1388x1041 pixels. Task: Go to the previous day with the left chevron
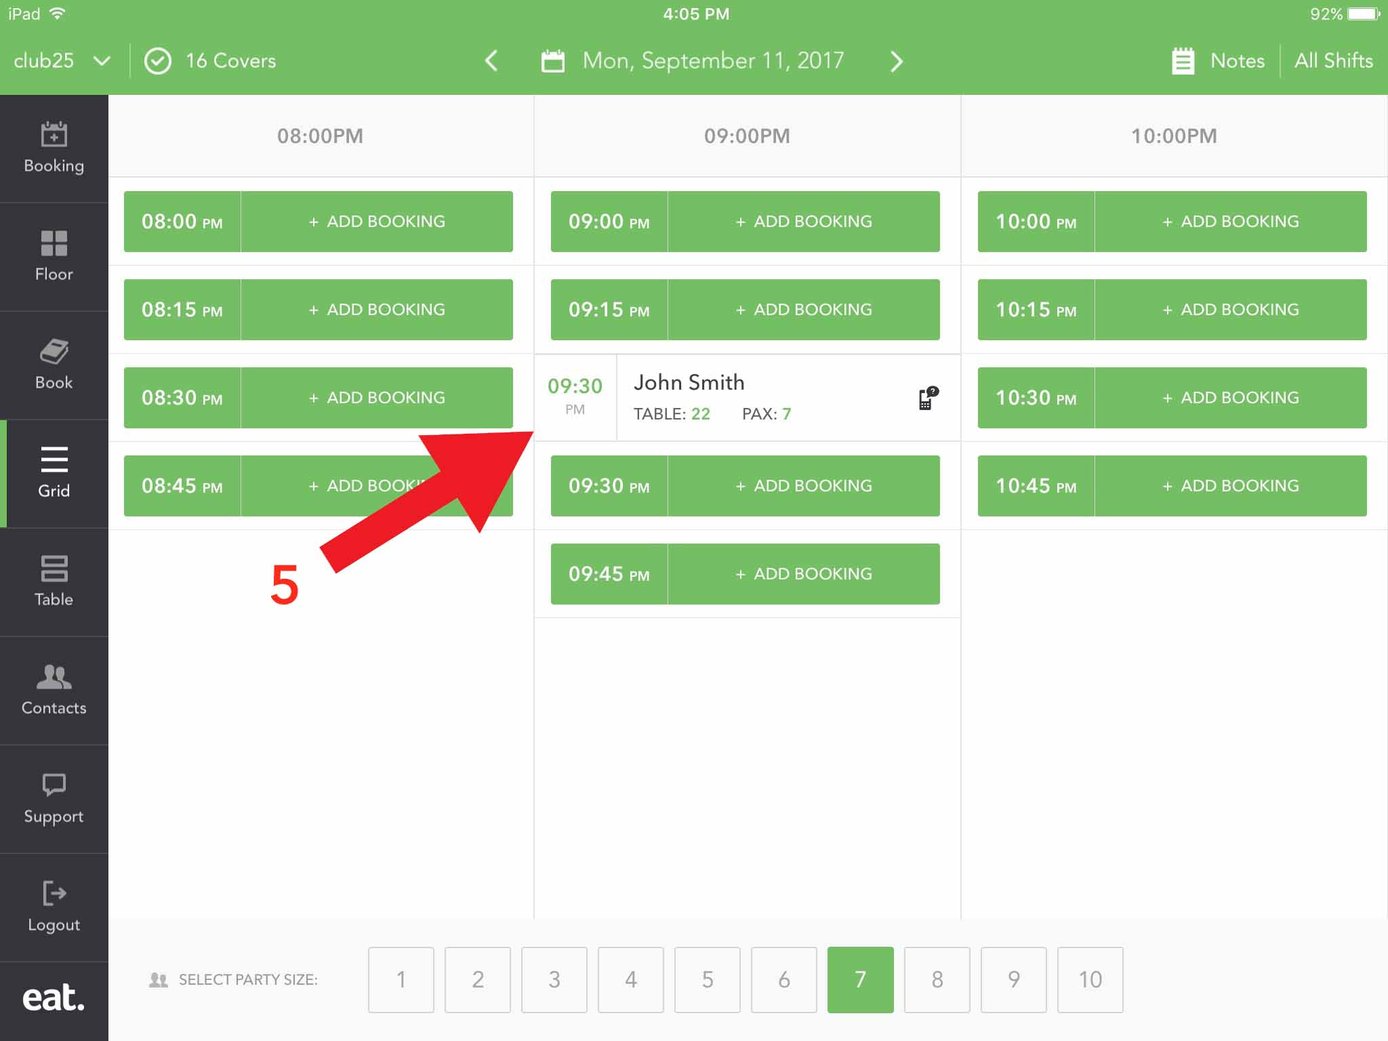point(491,60)
